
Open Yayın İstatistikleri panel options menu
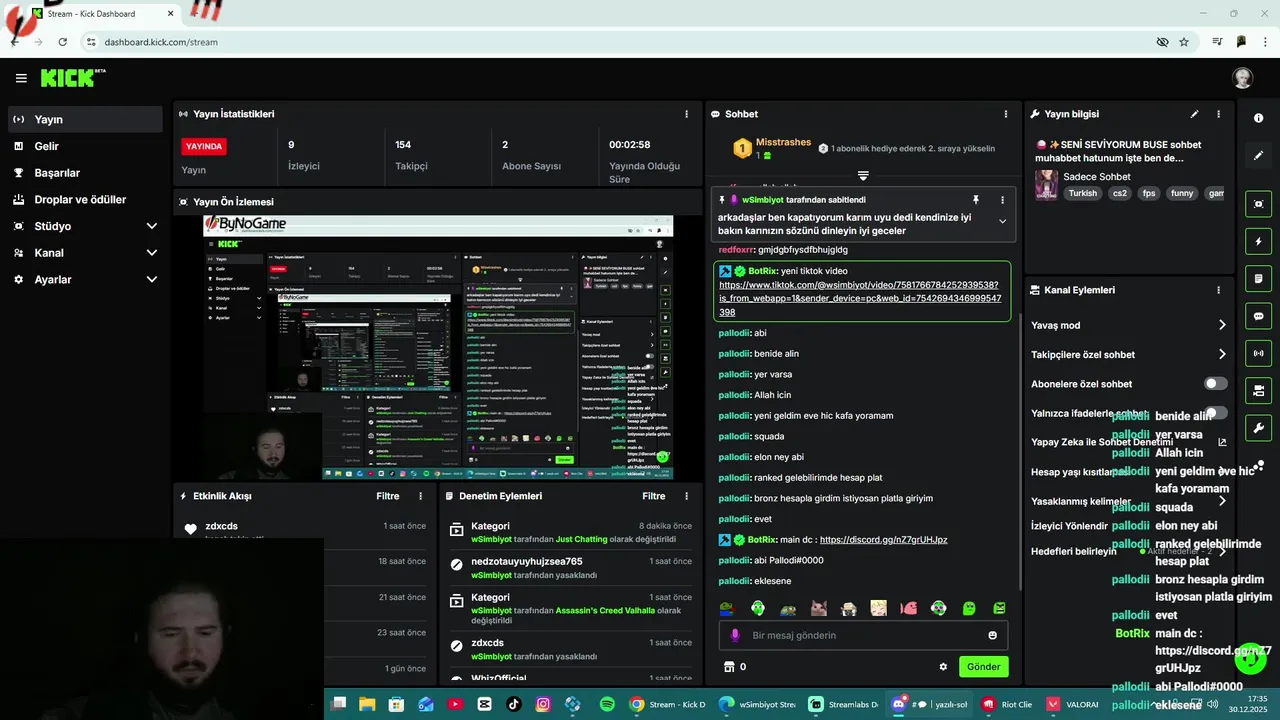686,114
